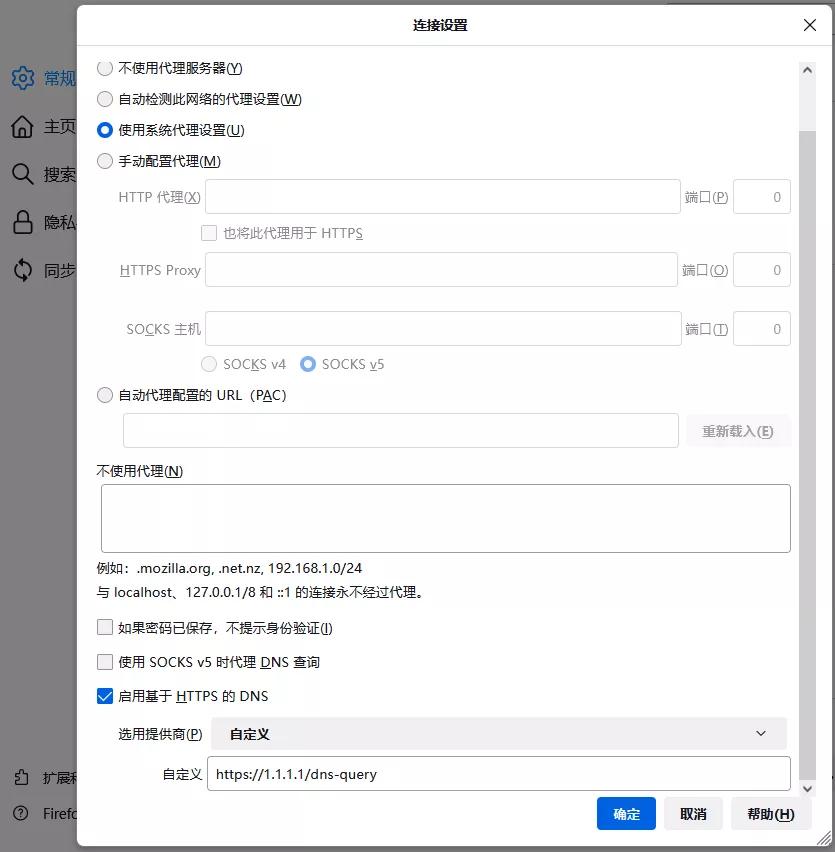
Task: Enable 使用 SOCKS v5 时代理 DNS 查询
Action: pos(105,661)
